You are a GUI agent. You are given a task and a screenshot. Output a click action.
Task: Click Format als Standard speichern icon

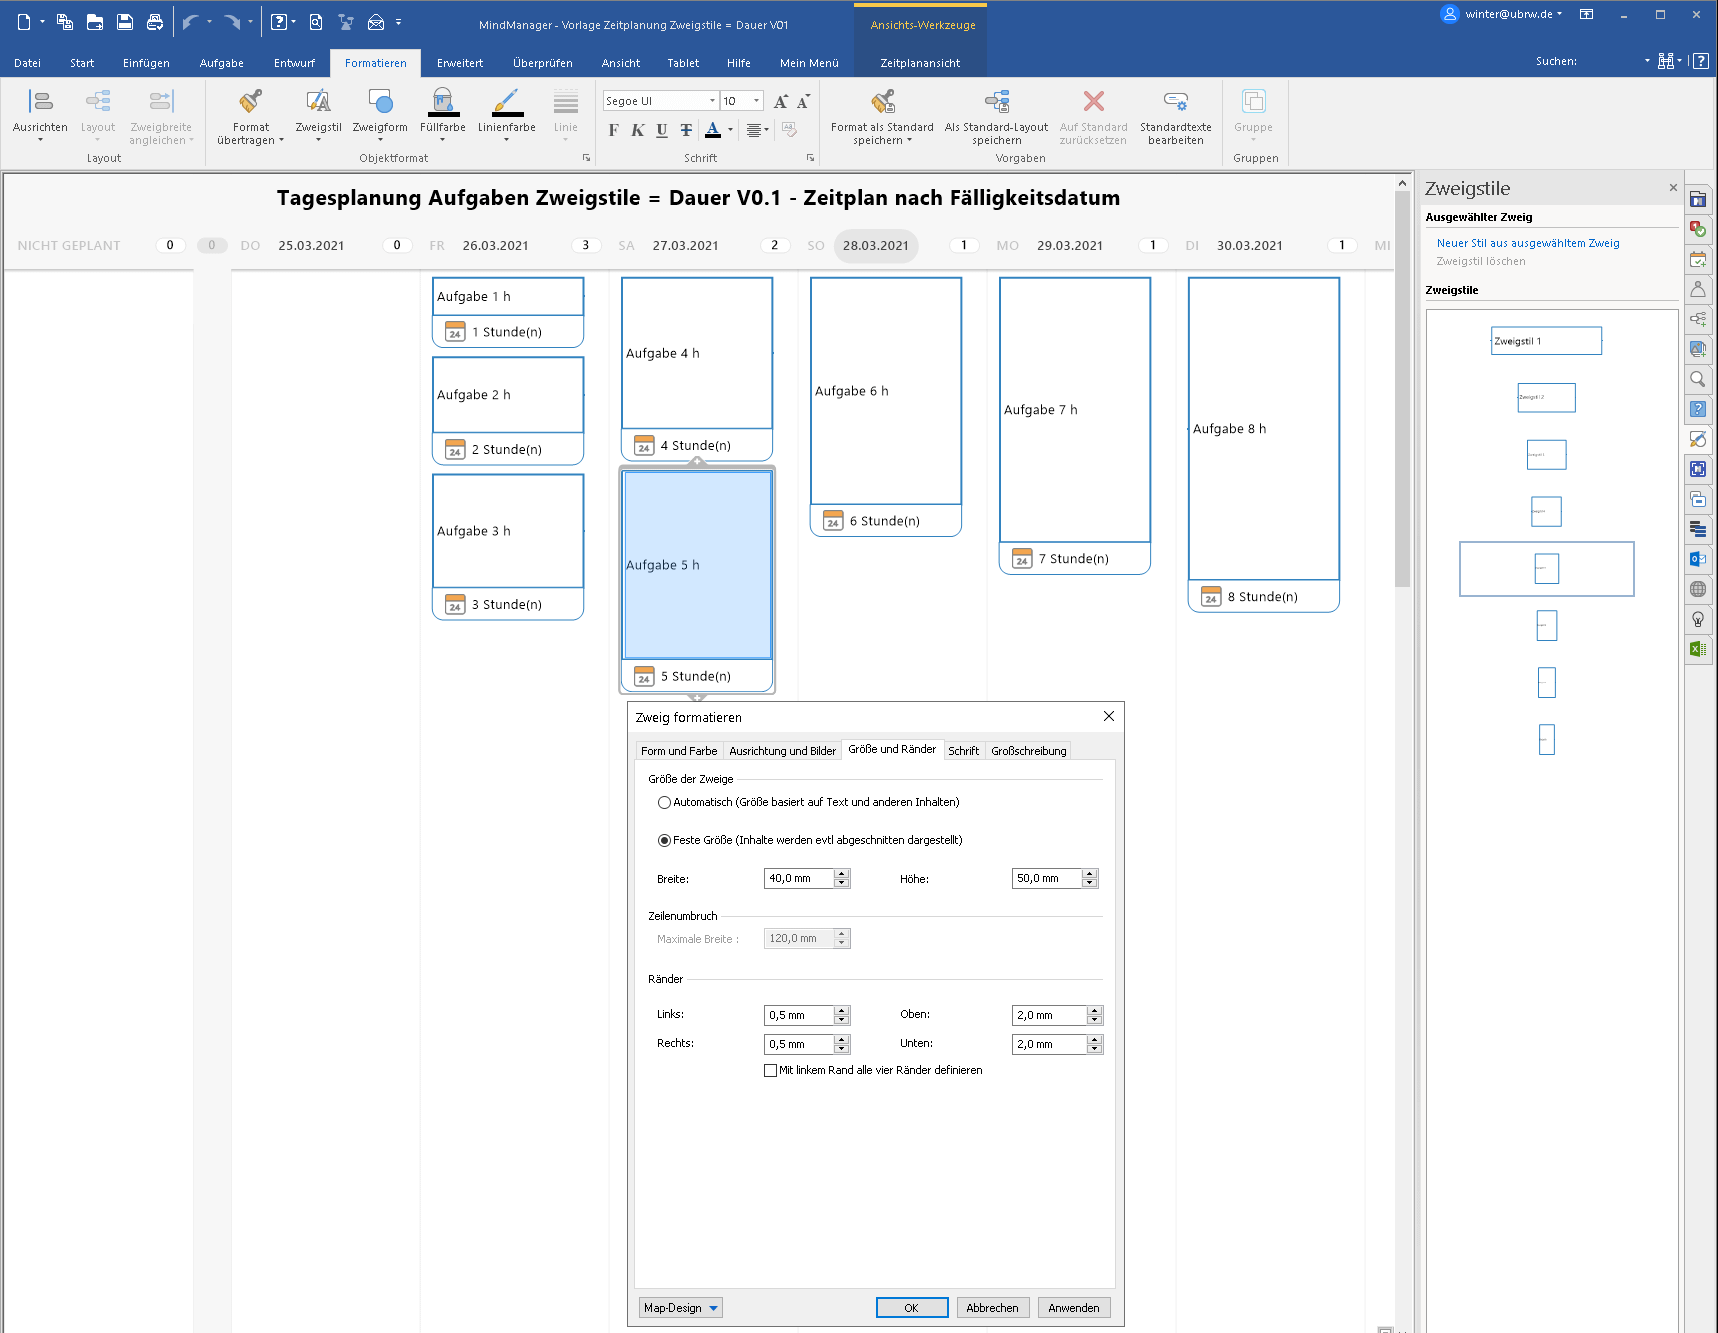[x=882, y=101]
